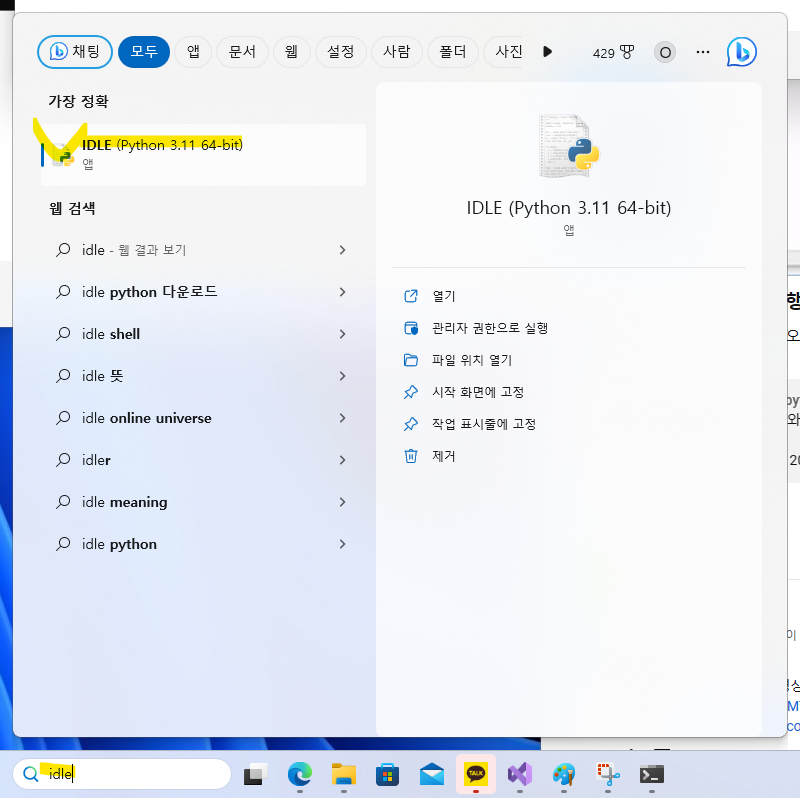Screen dimensions: 800x798
Task: Open the Bing icon at top right
Action: click(741, 52)
